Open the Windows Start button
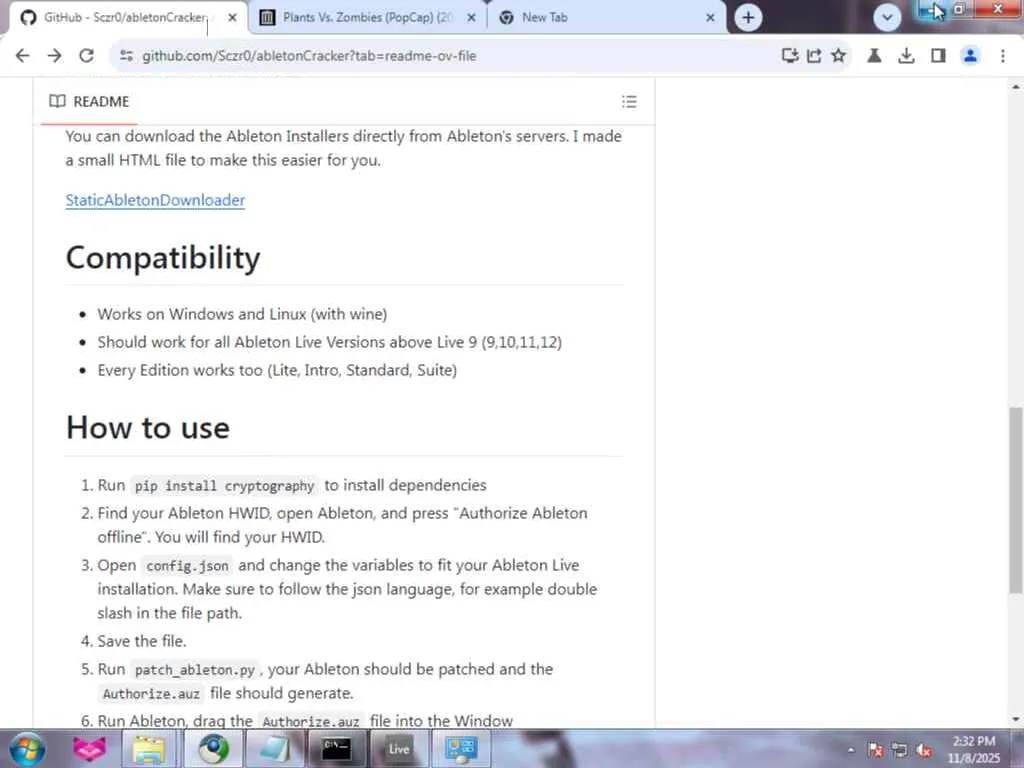Screen dimensions: 1024x768 point(27,748)
